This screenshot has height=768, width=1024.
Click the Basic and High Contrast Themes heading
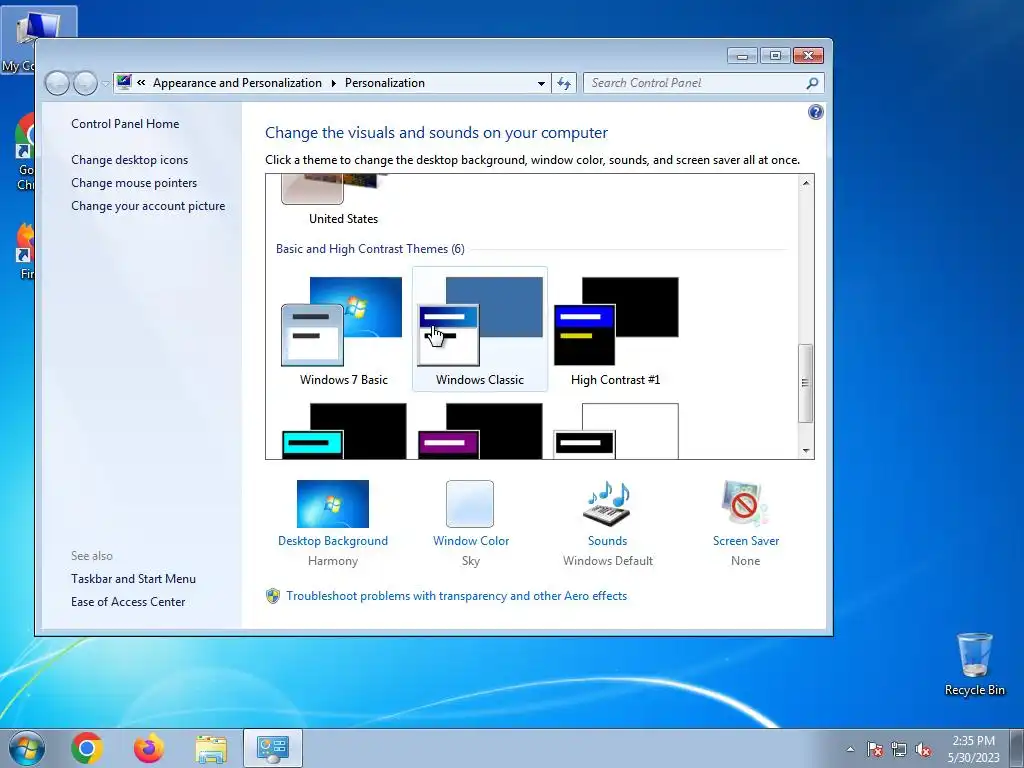pyautogui.click(x=370, y=249)
